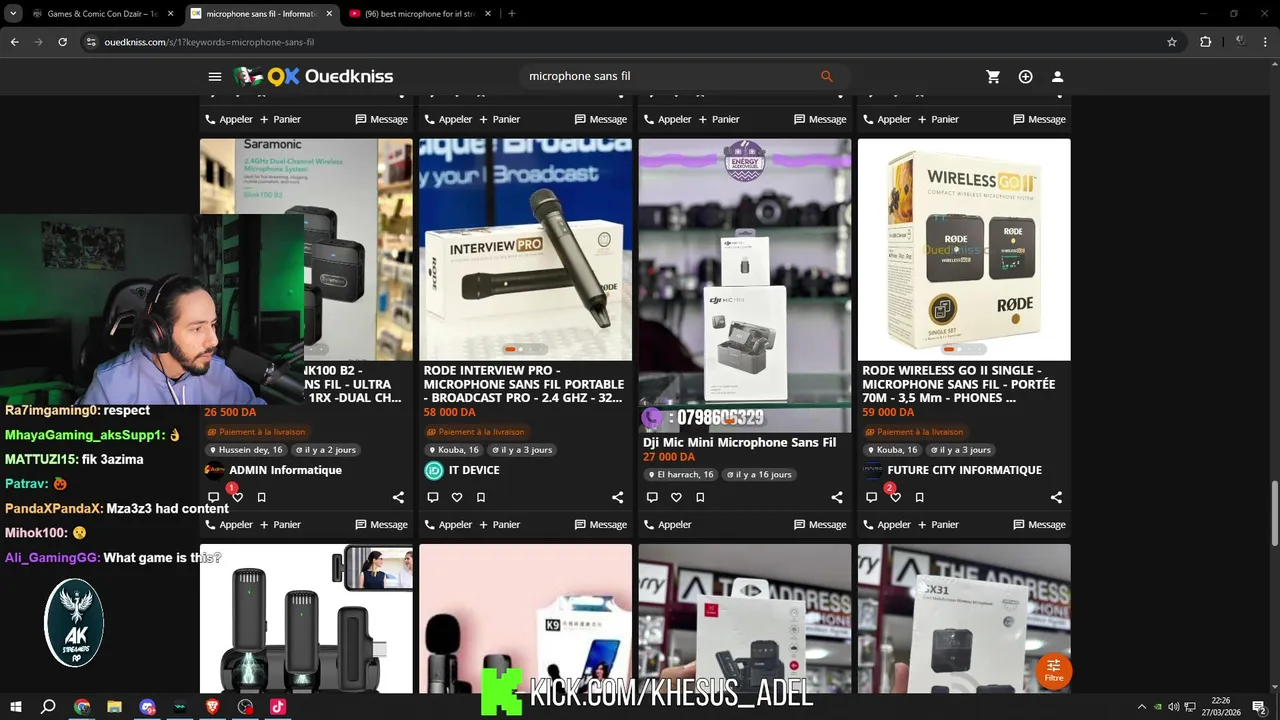1280x720 pixels.
Task: Open the notification center icon
Action: (1259, 707)
